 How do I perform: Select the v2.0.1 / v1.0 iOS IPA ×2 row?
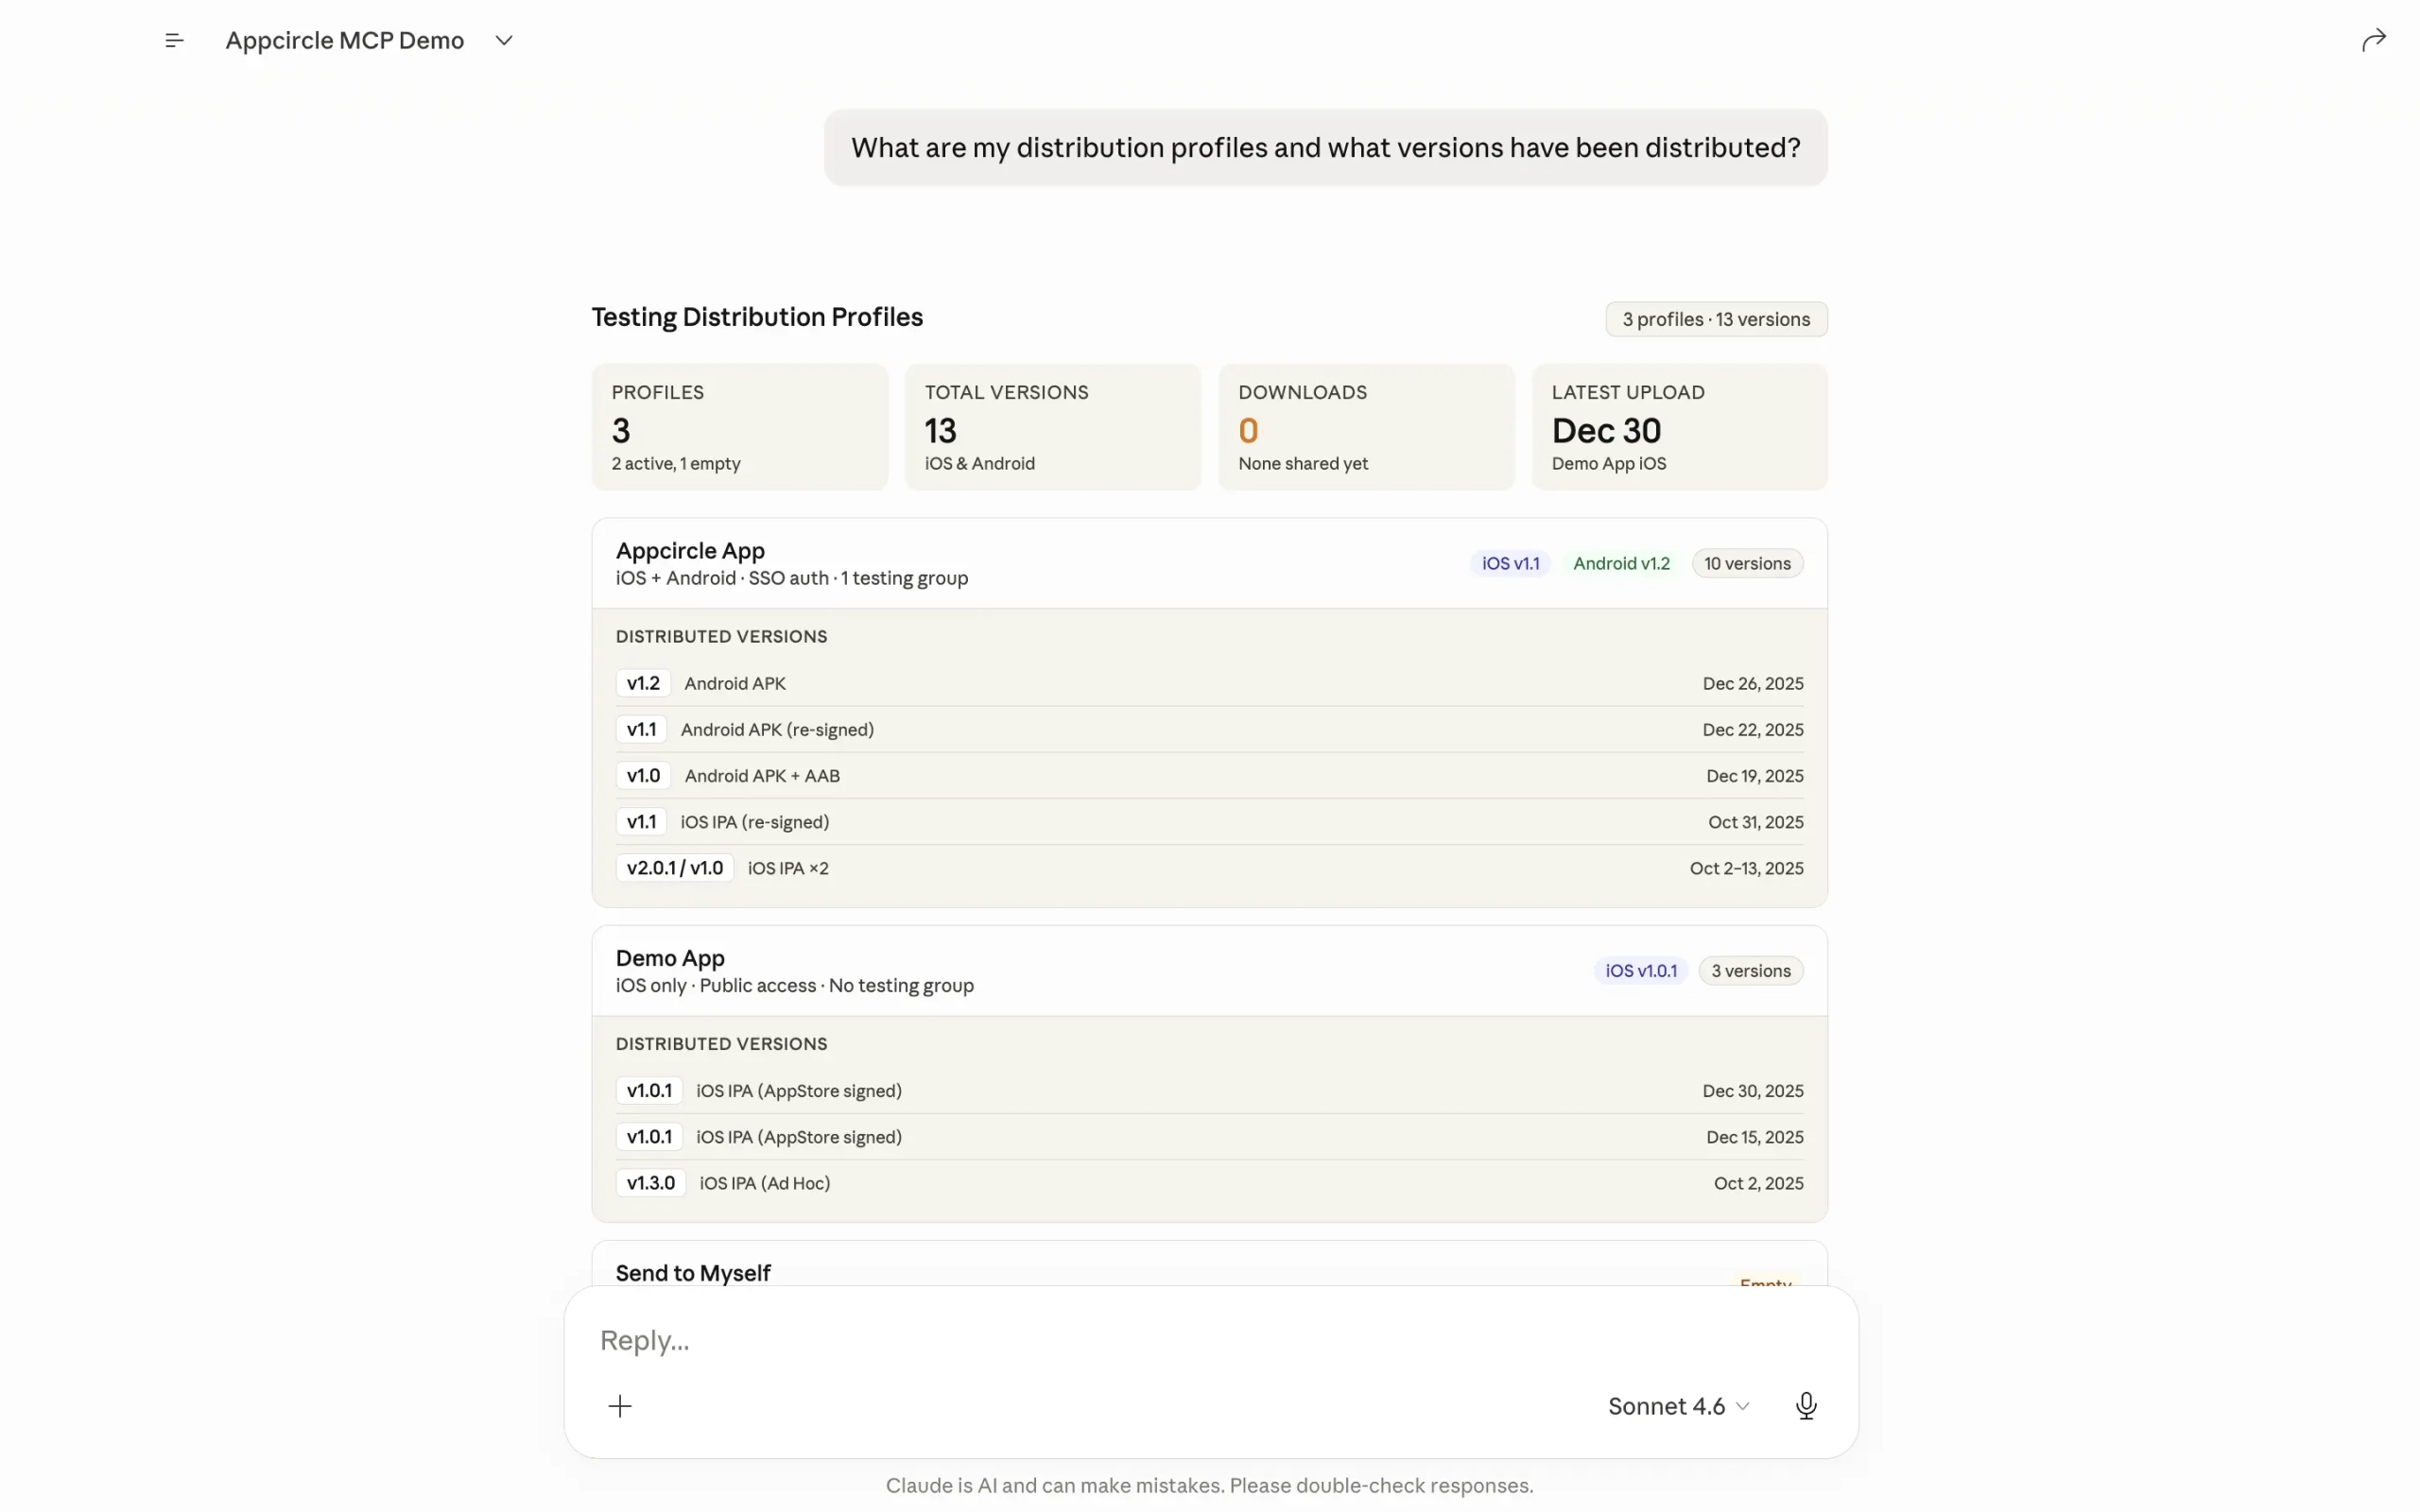click(1209, 867)
